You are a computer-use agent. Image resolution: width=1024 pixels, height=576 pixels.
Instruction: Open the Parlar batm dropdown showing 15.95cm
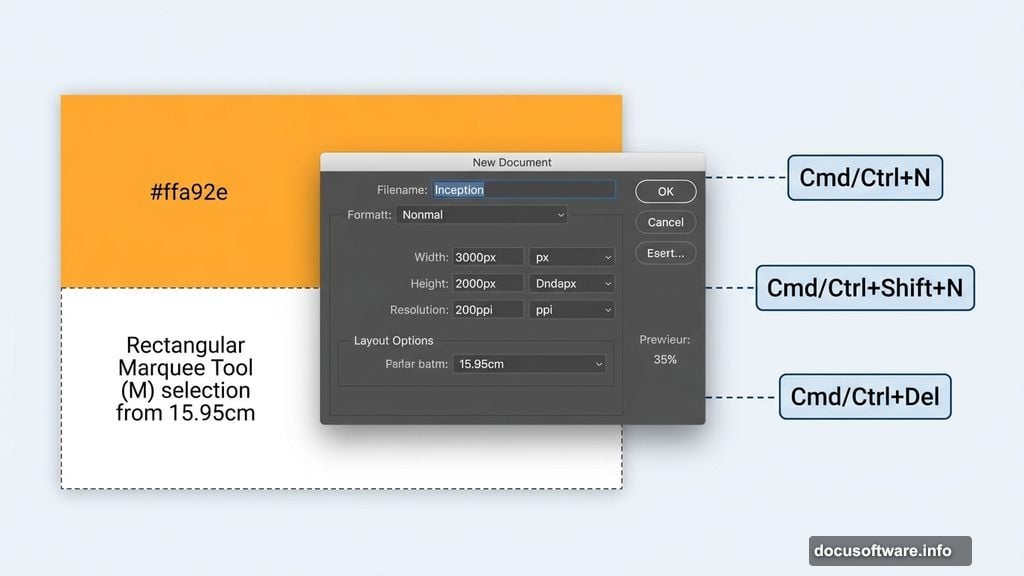point(528,363)
